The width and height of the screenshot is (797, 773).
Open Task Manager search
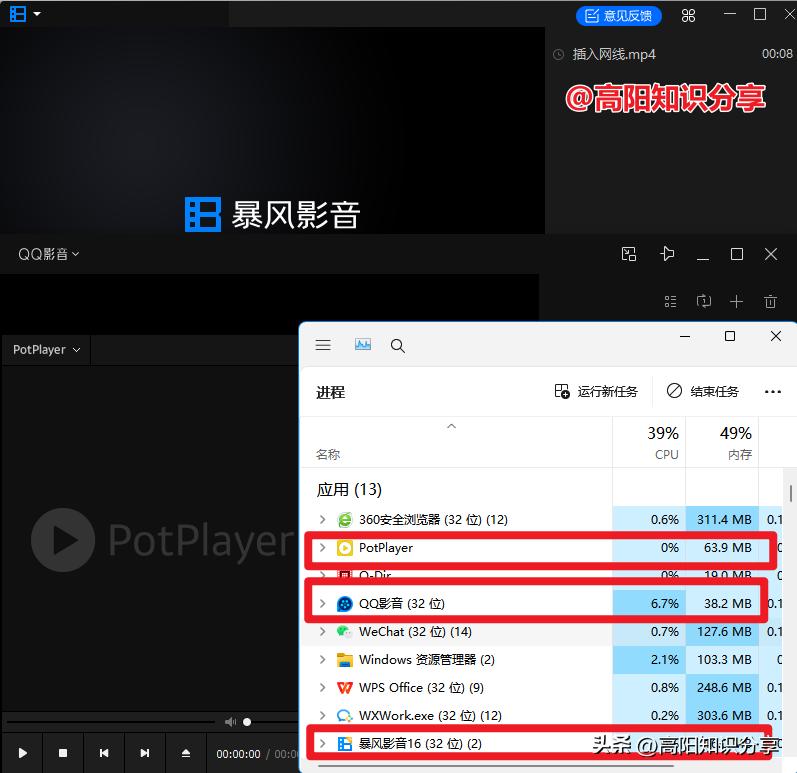[397, 346]
